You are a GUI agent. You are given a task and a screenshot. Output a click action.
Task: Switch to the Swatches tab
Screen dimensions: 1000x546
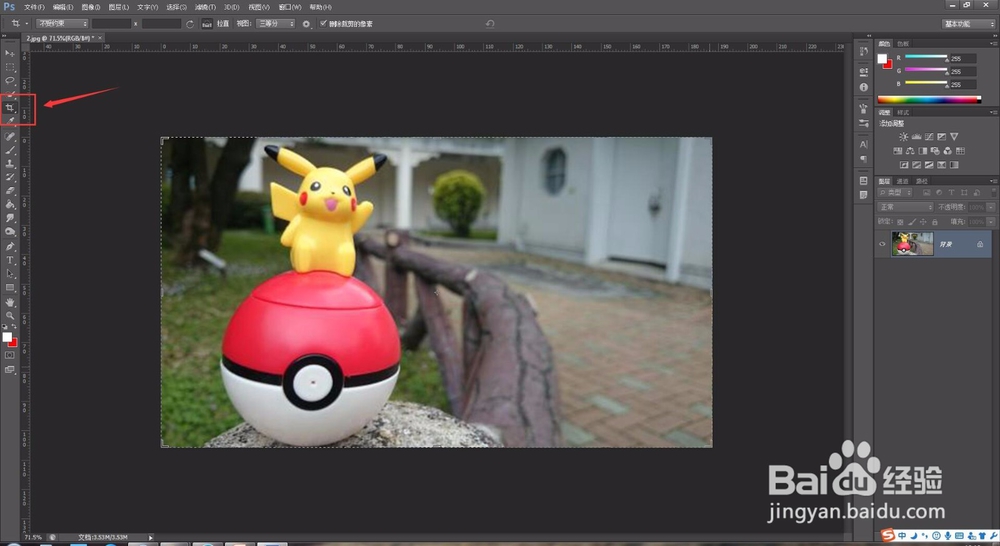[903, 44]
